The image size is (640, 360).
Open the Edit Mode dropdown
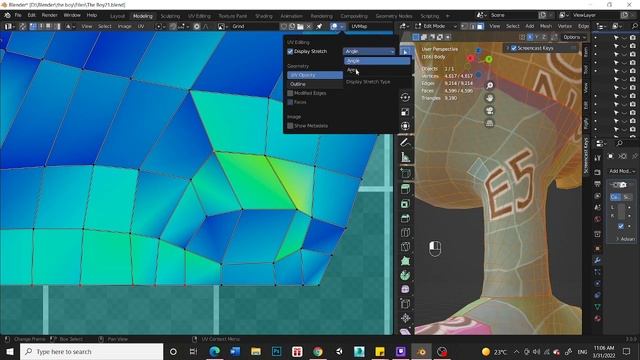(436, 26)
